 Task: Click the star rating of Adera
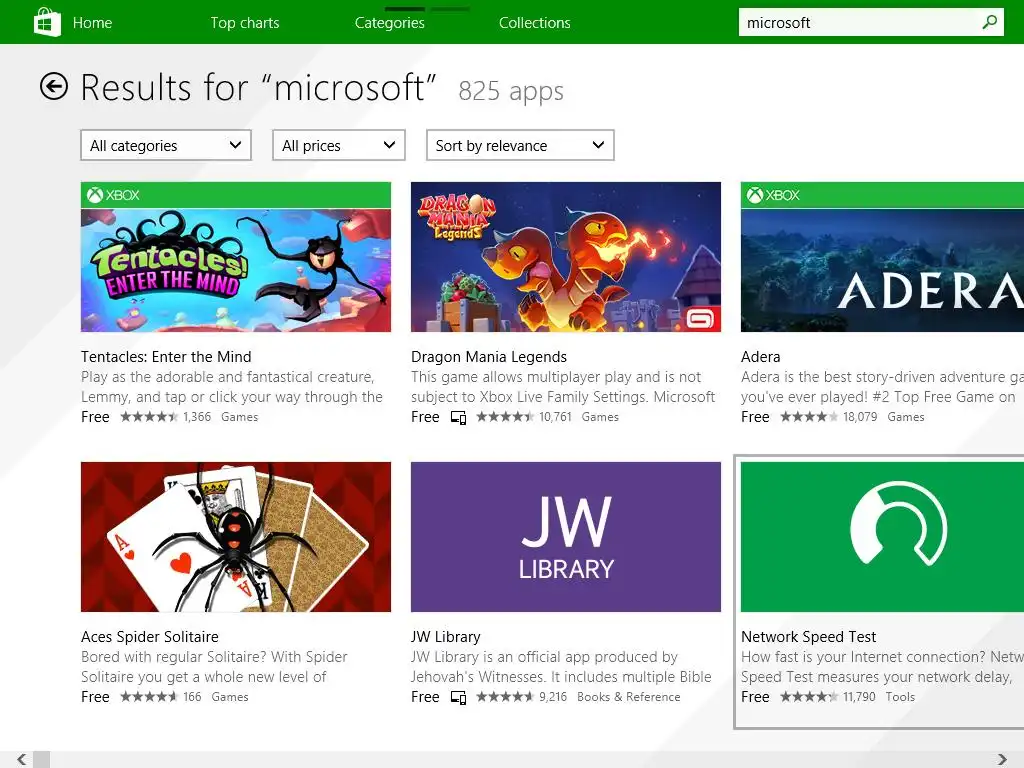(809, 417)
